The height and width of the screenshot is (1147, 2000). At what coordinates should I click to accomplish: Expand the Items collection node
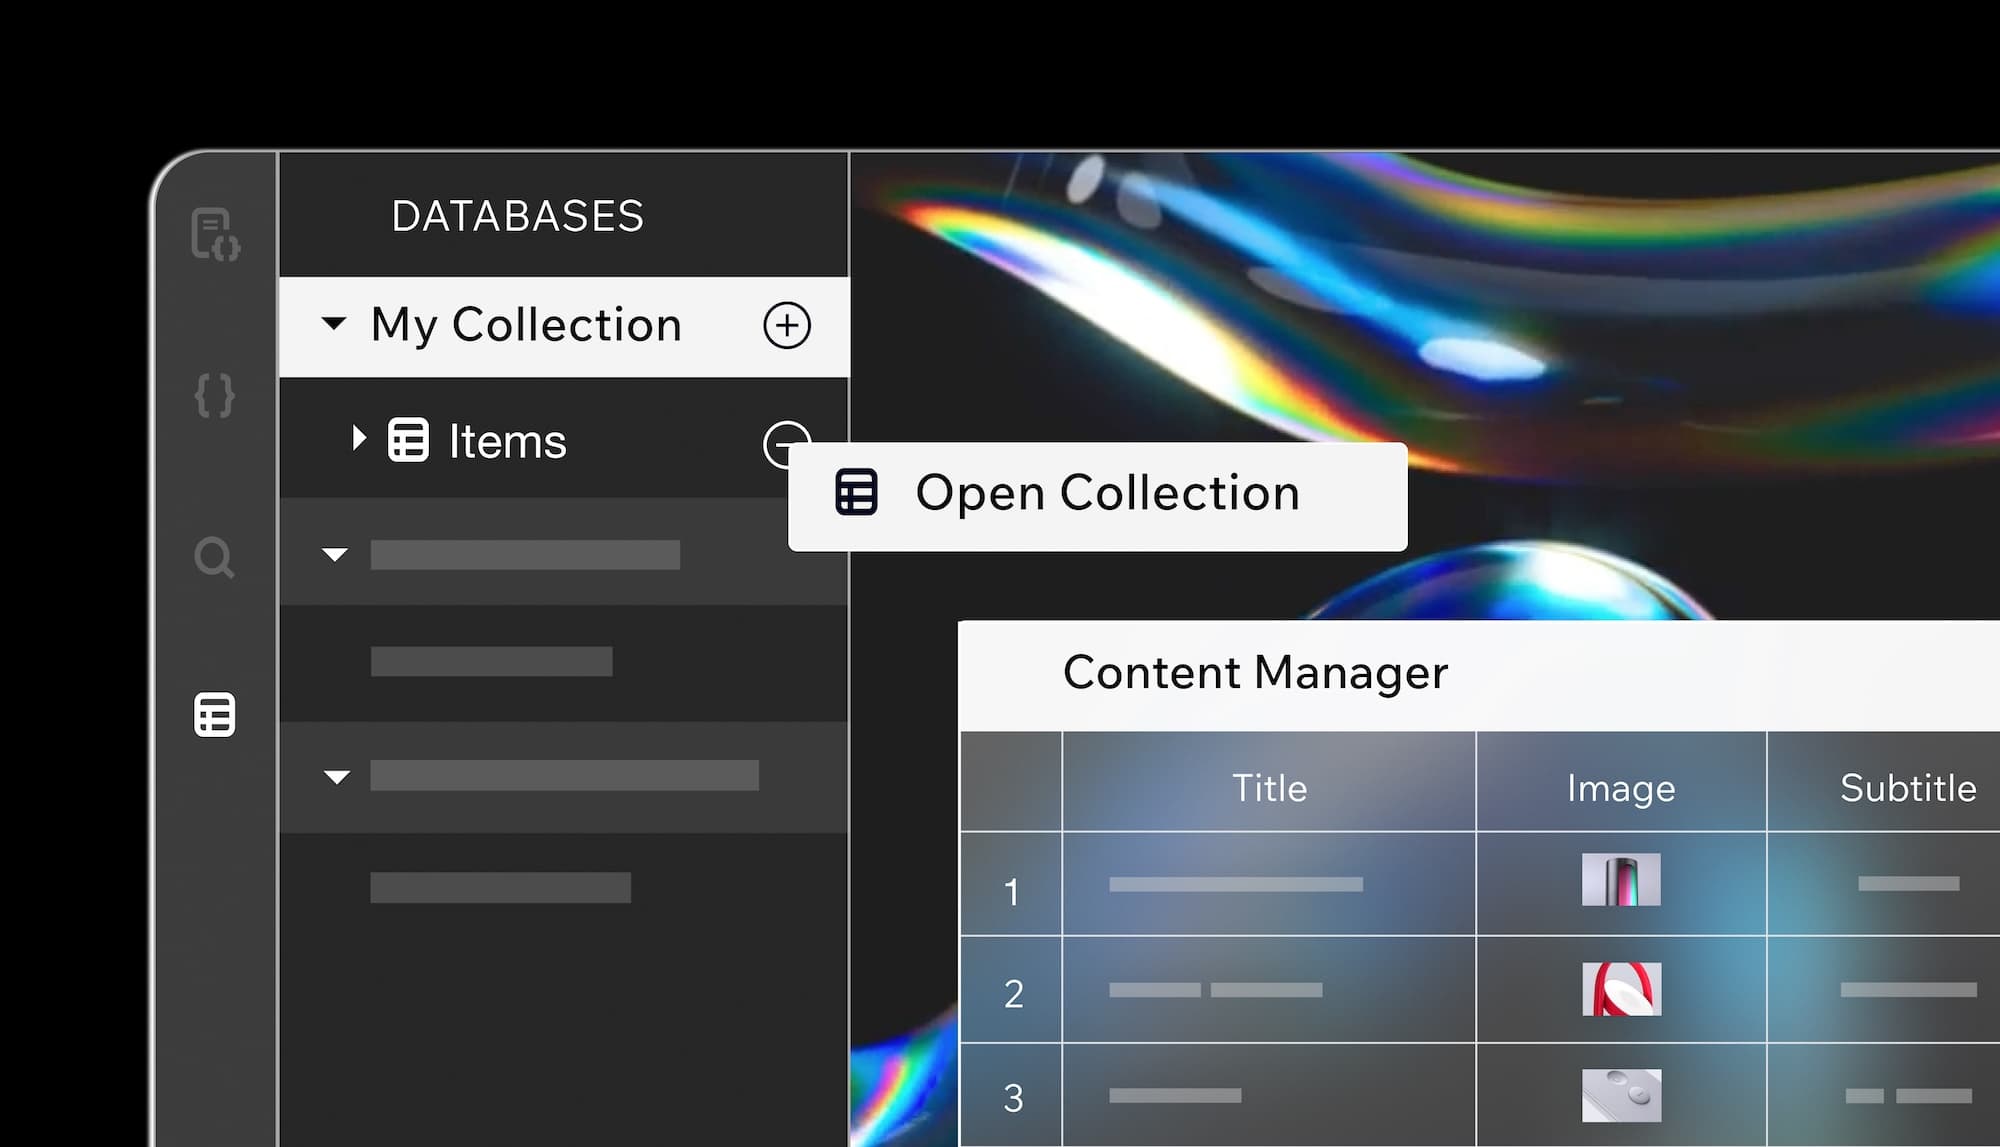click(x=358, y=438)
